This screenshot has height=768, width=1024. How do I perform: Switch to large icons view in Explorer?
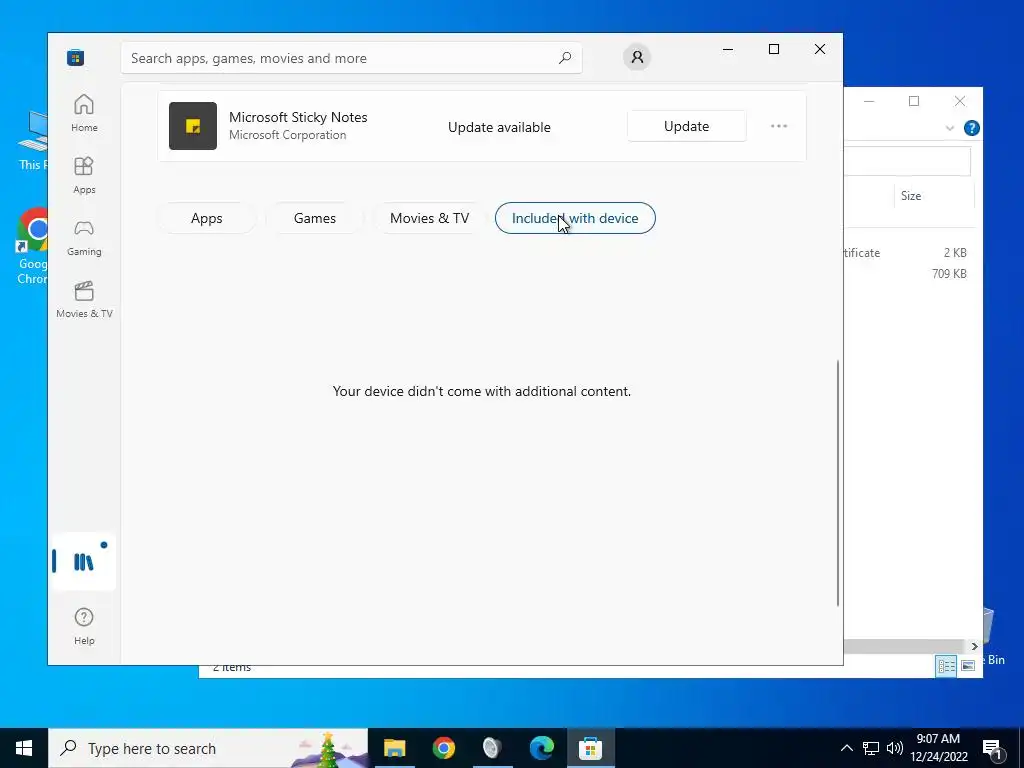coord(968,665)
